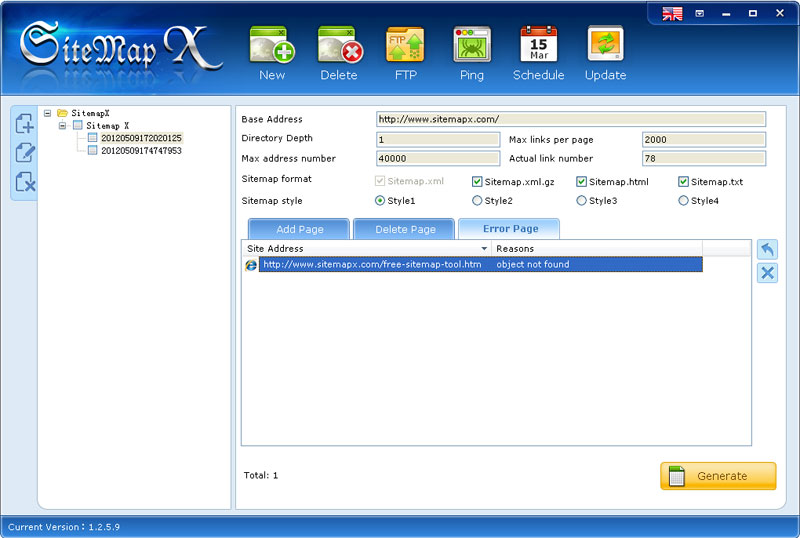Click the delete page sidebar icon
This screenshot has width=800, height=538.
pyautogui.click(x=24, y=181)
